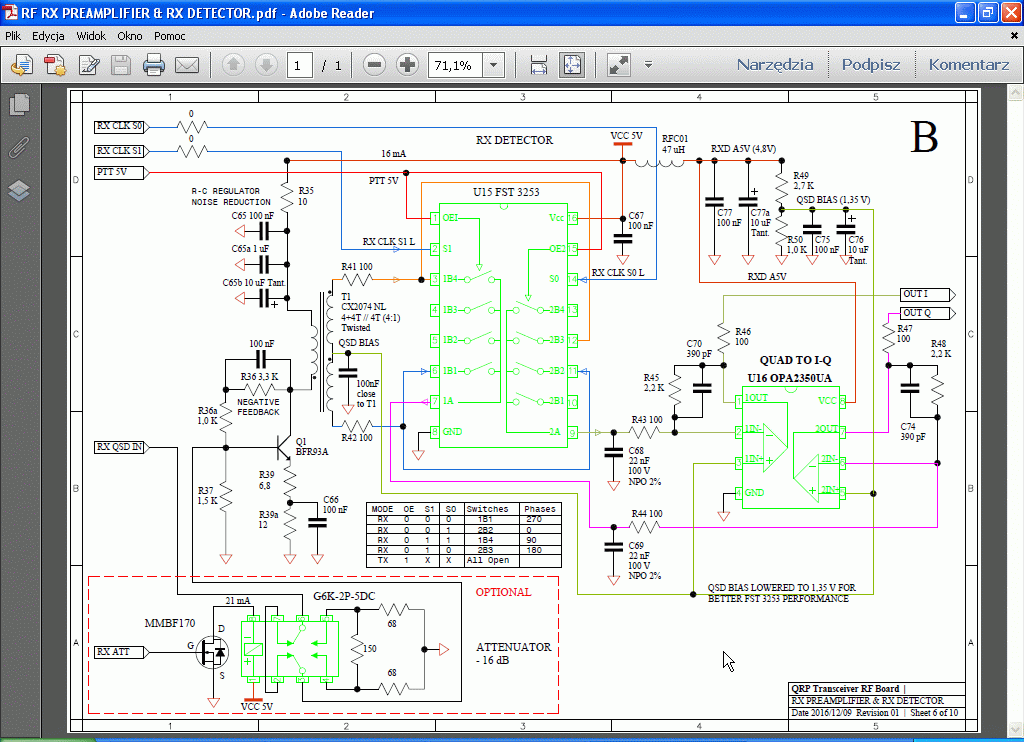Open the zoom percentage dropdown
This screenshot has height=742, width=1024.
(494, 66)
